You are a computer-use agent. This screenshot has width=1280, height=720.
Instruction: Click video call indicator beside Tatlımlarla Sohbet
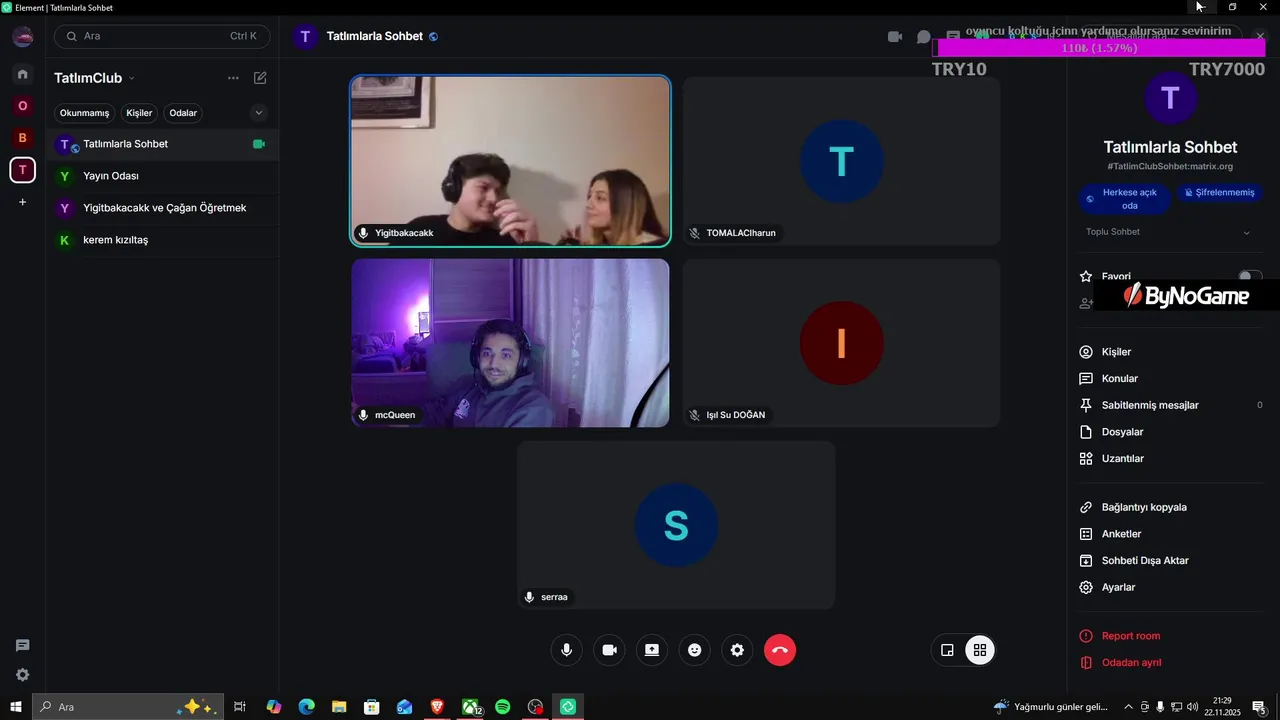(259, 144)
